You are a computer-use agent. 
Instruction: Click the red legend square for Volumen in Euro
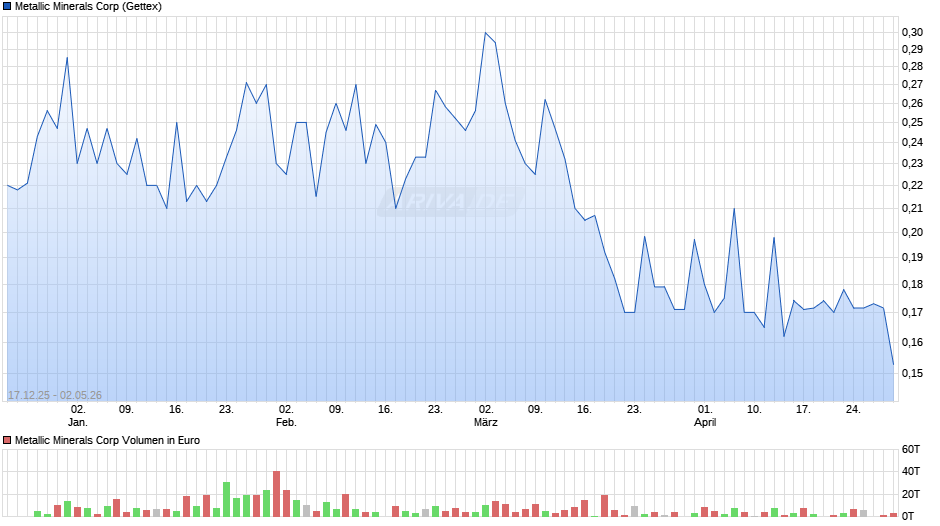(7, 440)
